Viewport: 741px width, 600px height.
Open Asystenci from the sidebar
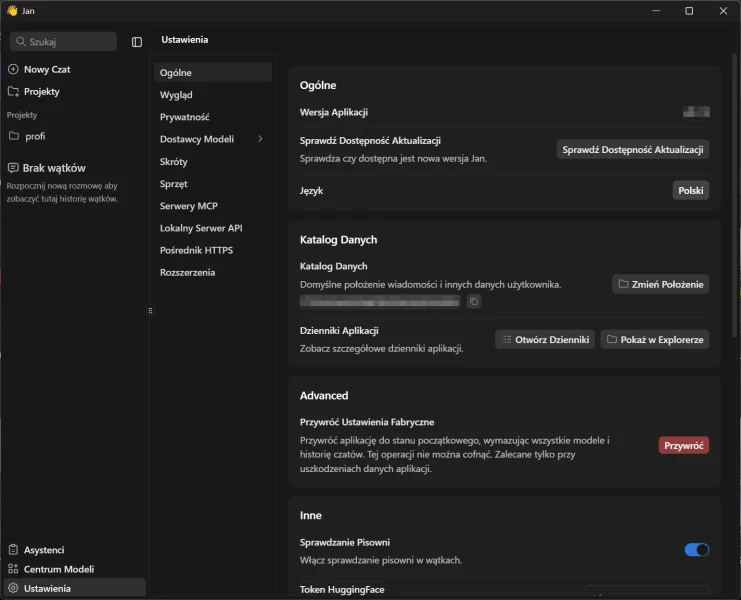43,550
